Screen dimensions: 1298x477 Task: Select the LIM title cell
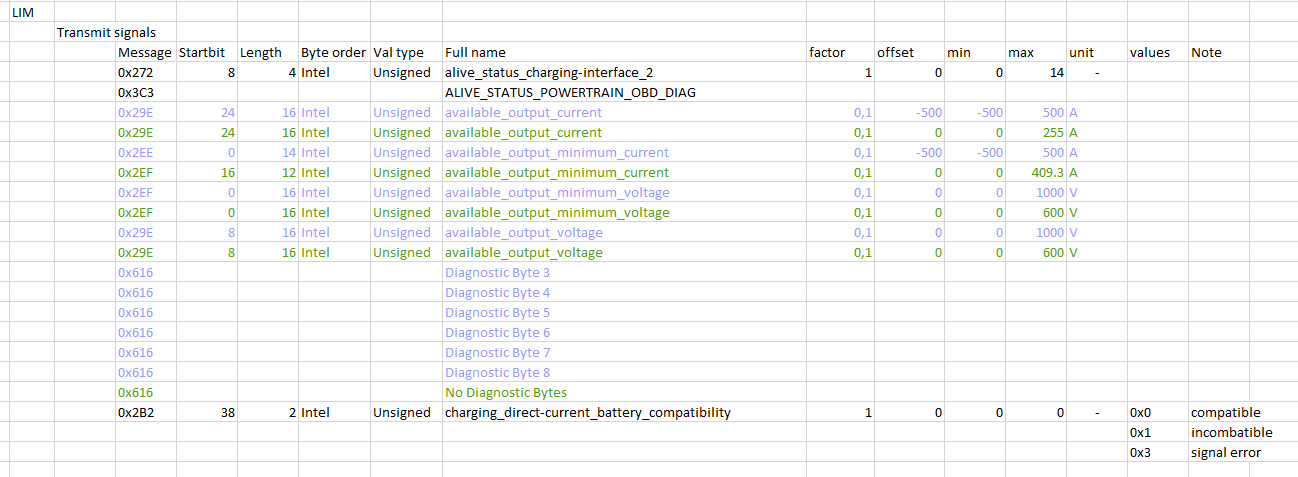(x=23, y=12)
